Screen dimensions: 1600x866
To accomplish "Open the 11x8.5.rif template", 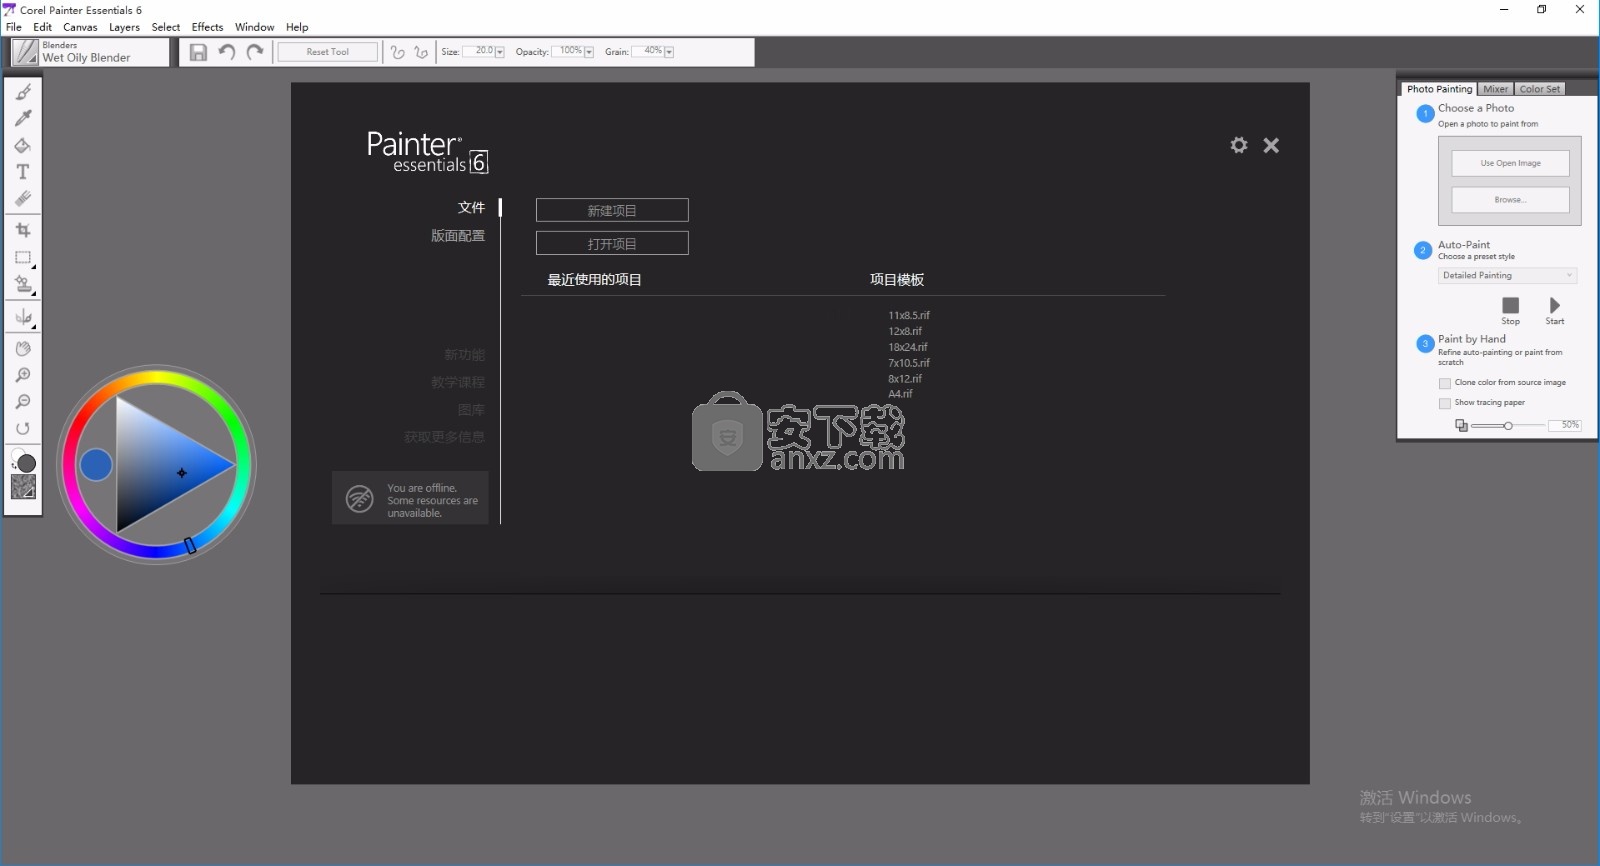I will coord(909,315).
